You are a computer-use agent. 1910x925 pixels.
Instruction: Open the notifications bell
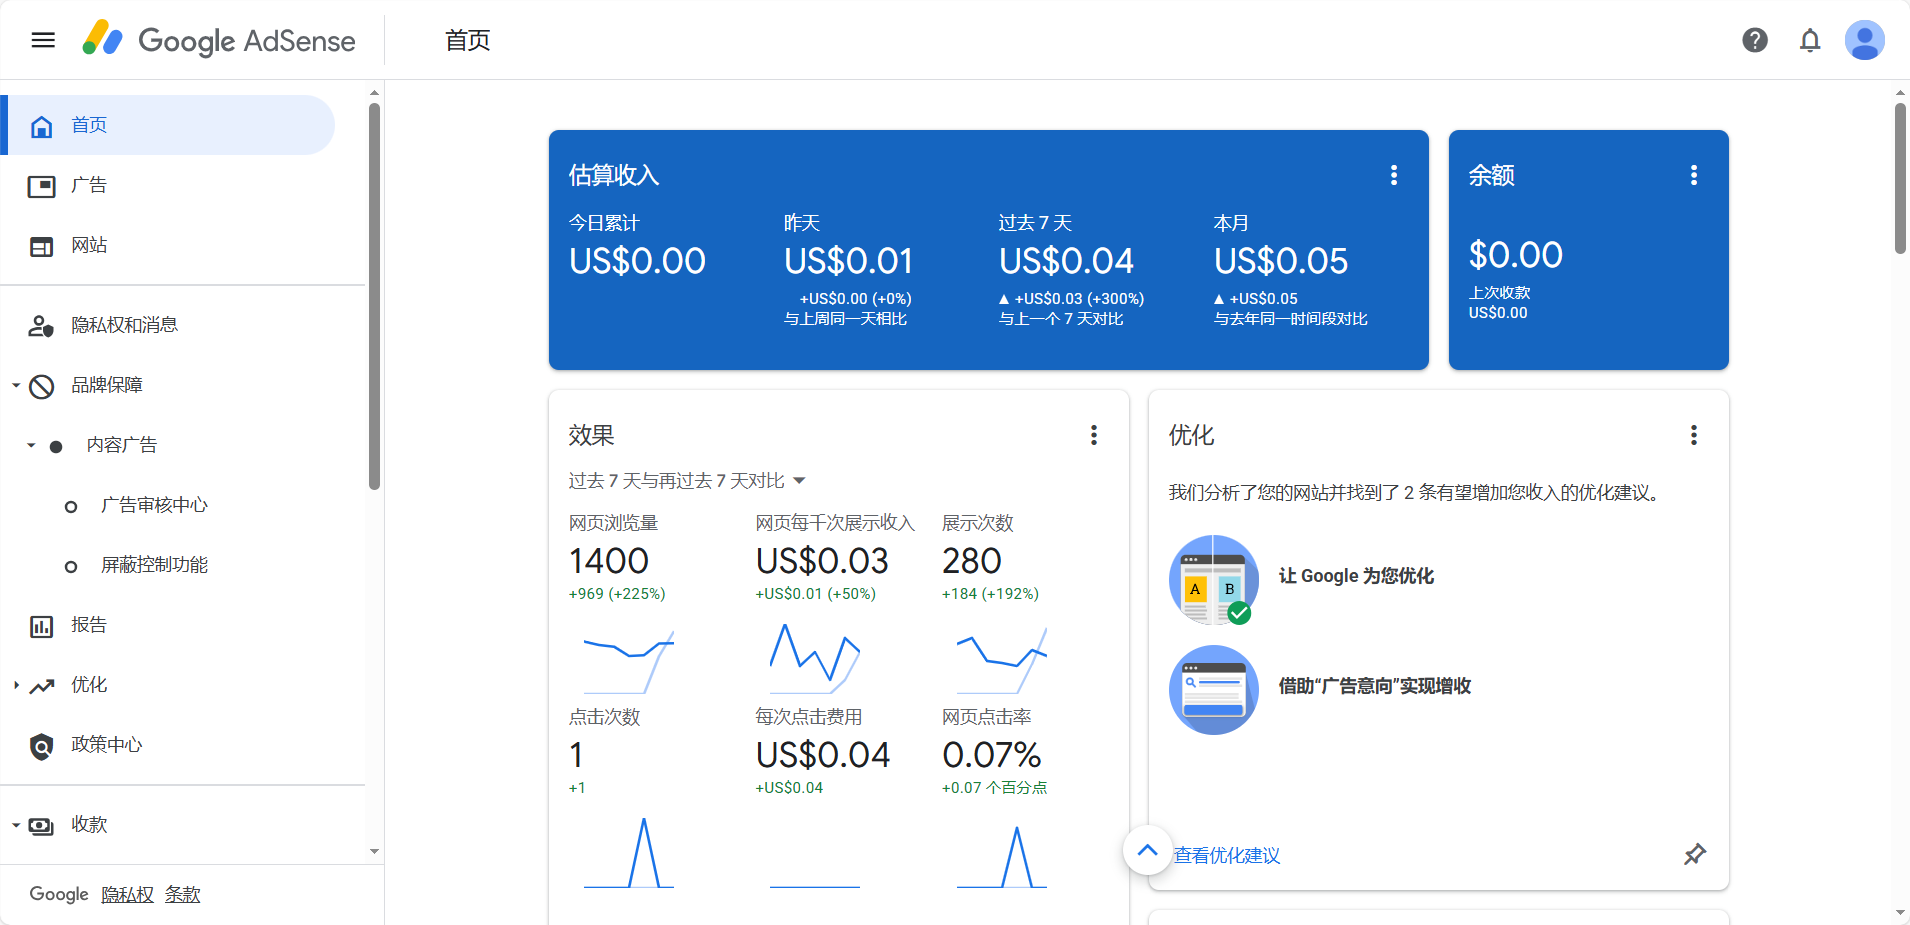(x=1809, y=40)
